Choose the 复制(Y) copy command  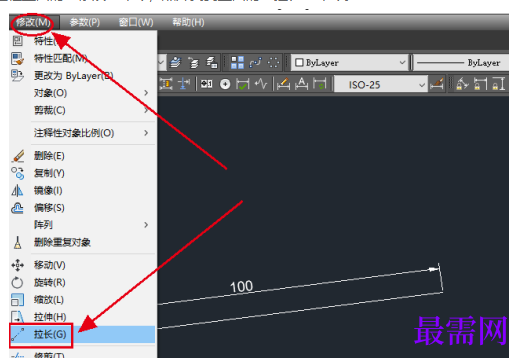click(x=83, y=173)
